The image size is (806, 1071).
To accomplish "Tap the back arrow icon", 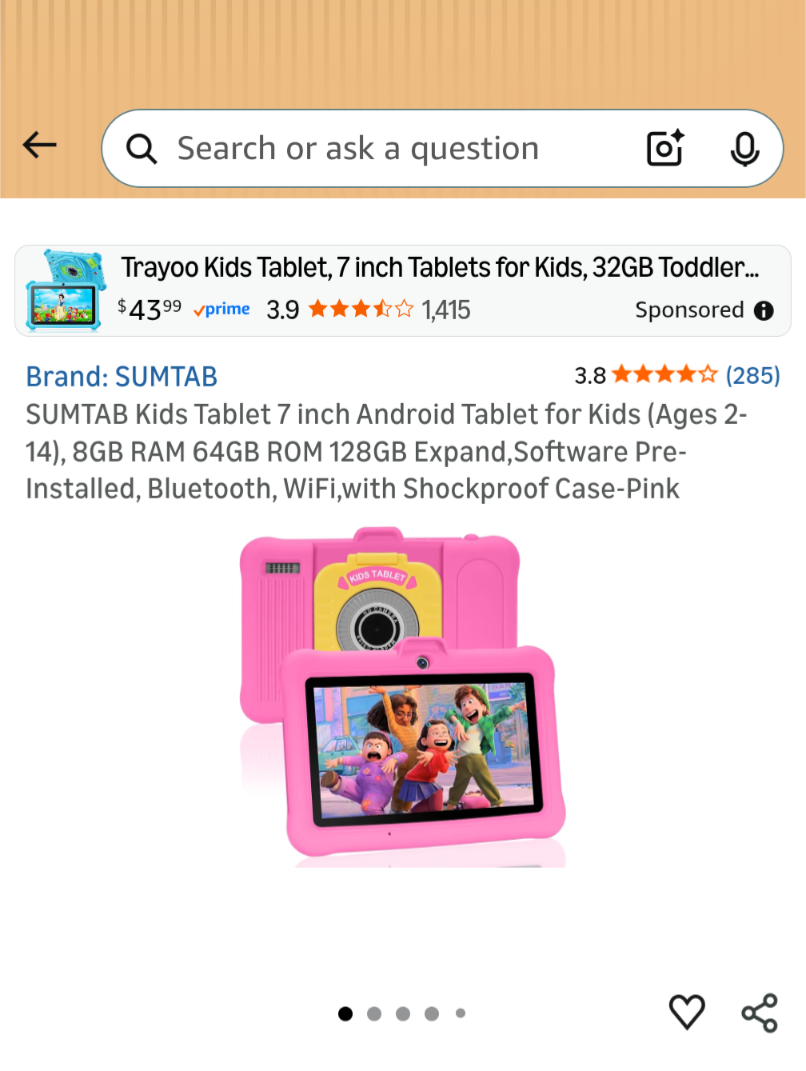I will pyautogui.click(x=40, y=145).
